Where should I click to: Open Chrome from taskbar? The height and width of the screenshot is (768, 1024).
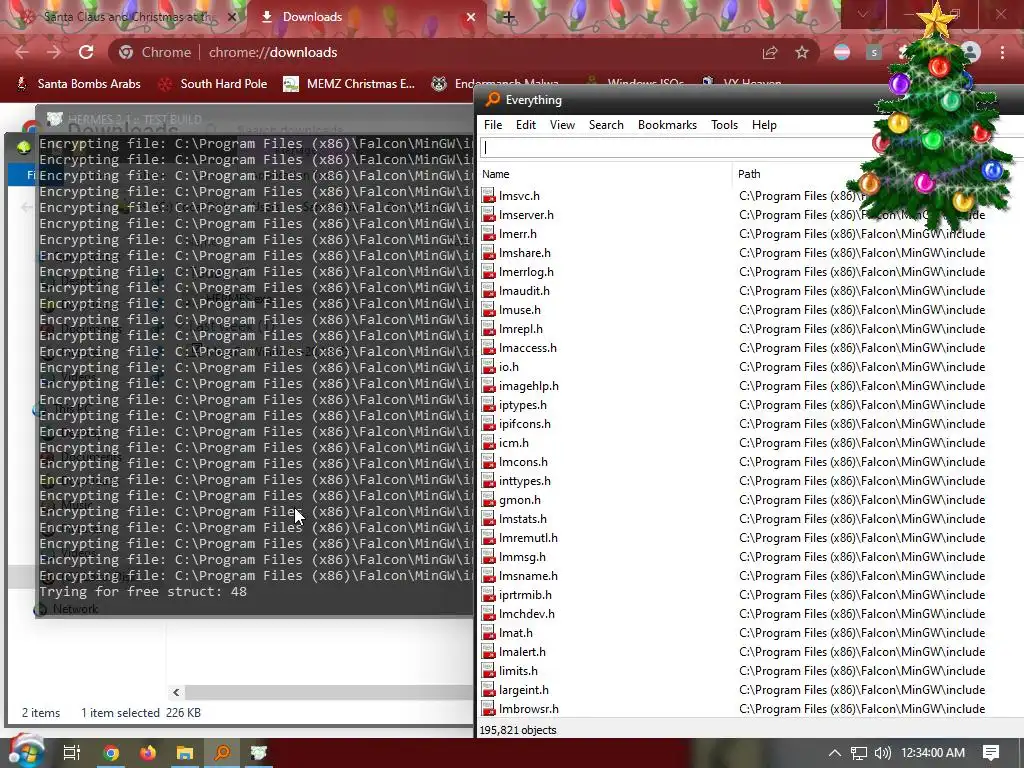click(x=111, y=753)
